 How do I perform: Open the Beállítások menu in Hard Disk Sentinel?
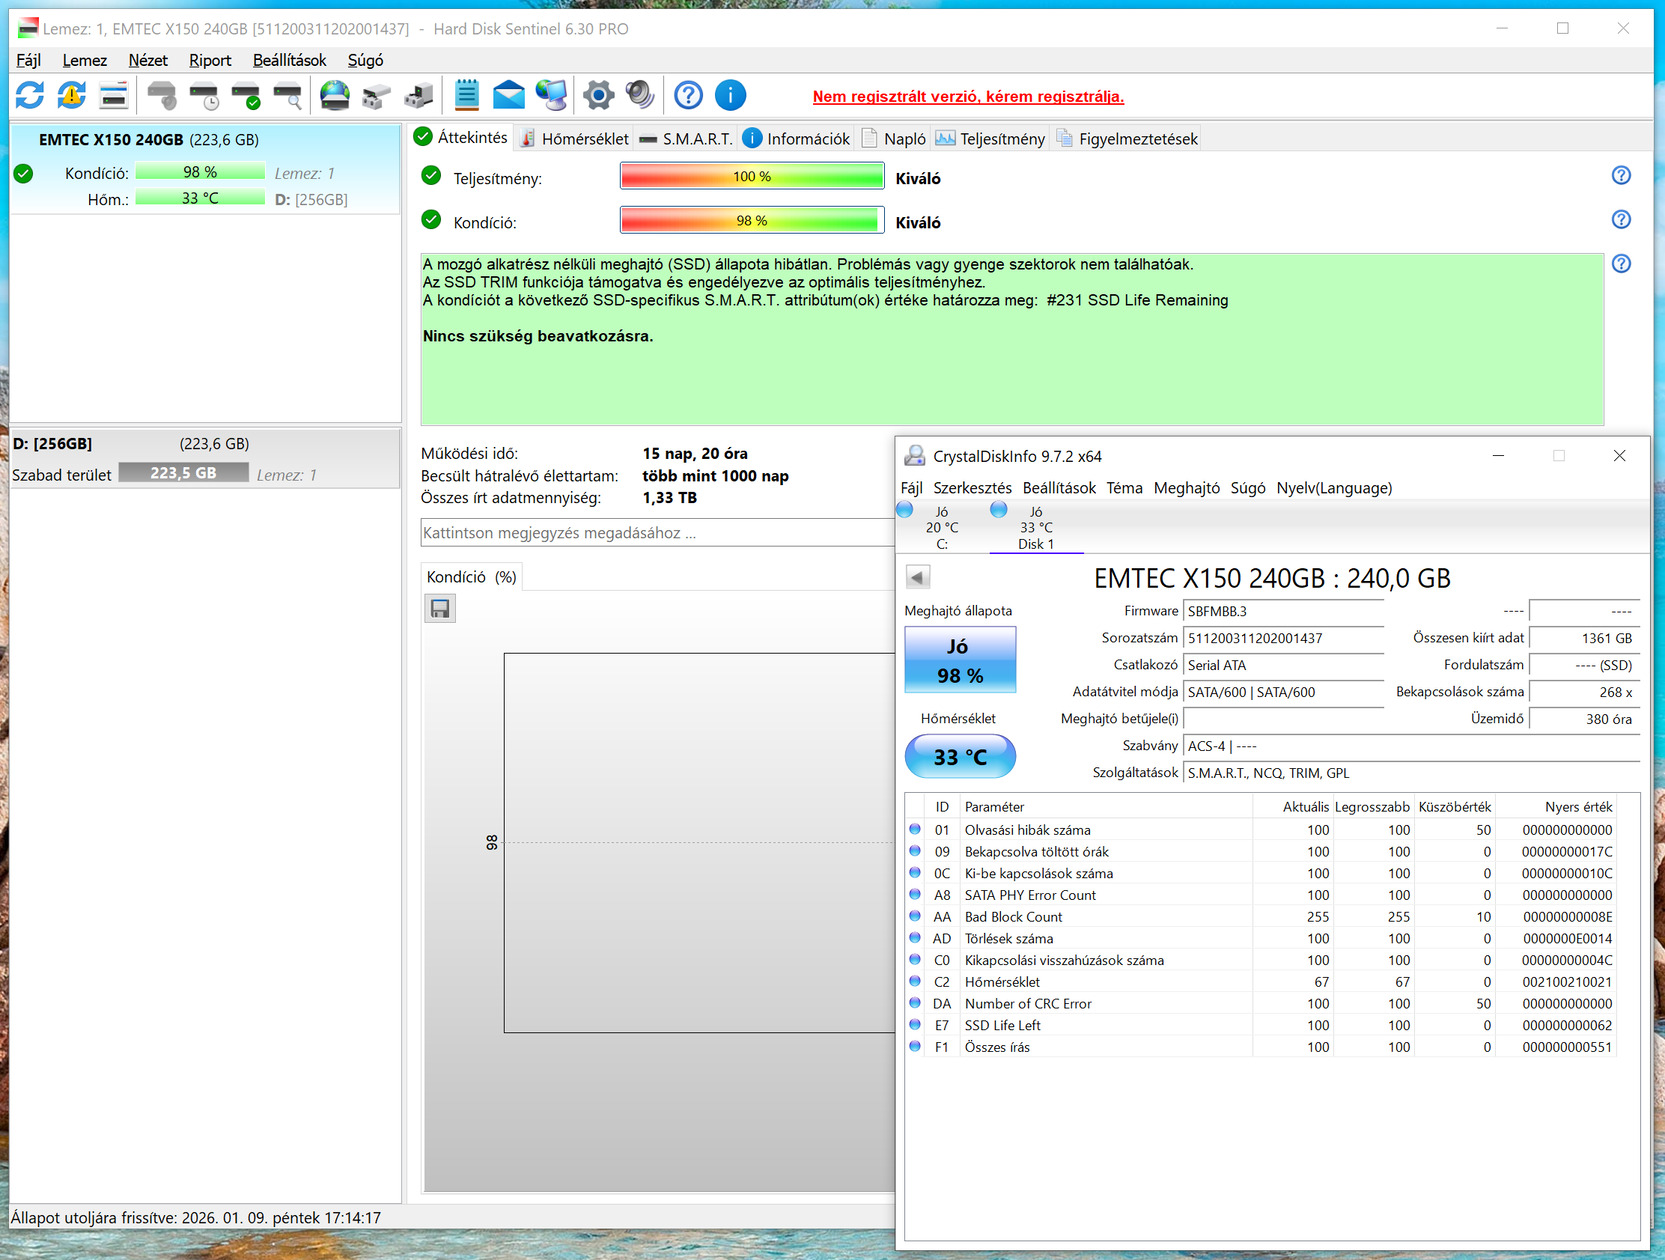[x=289, y=60]
